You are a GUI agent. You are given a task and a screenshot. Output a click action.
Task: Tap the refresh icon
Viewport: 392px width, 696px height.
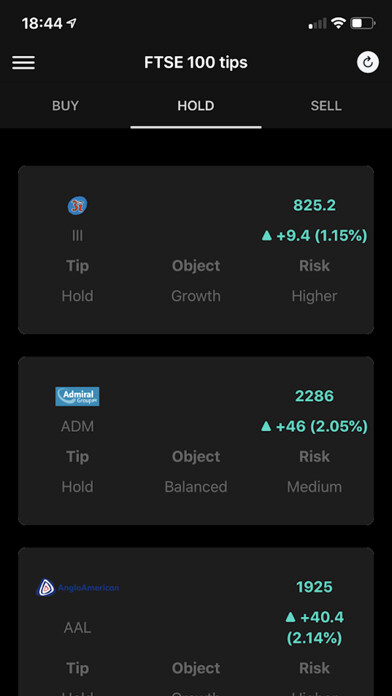click(368, 63)
